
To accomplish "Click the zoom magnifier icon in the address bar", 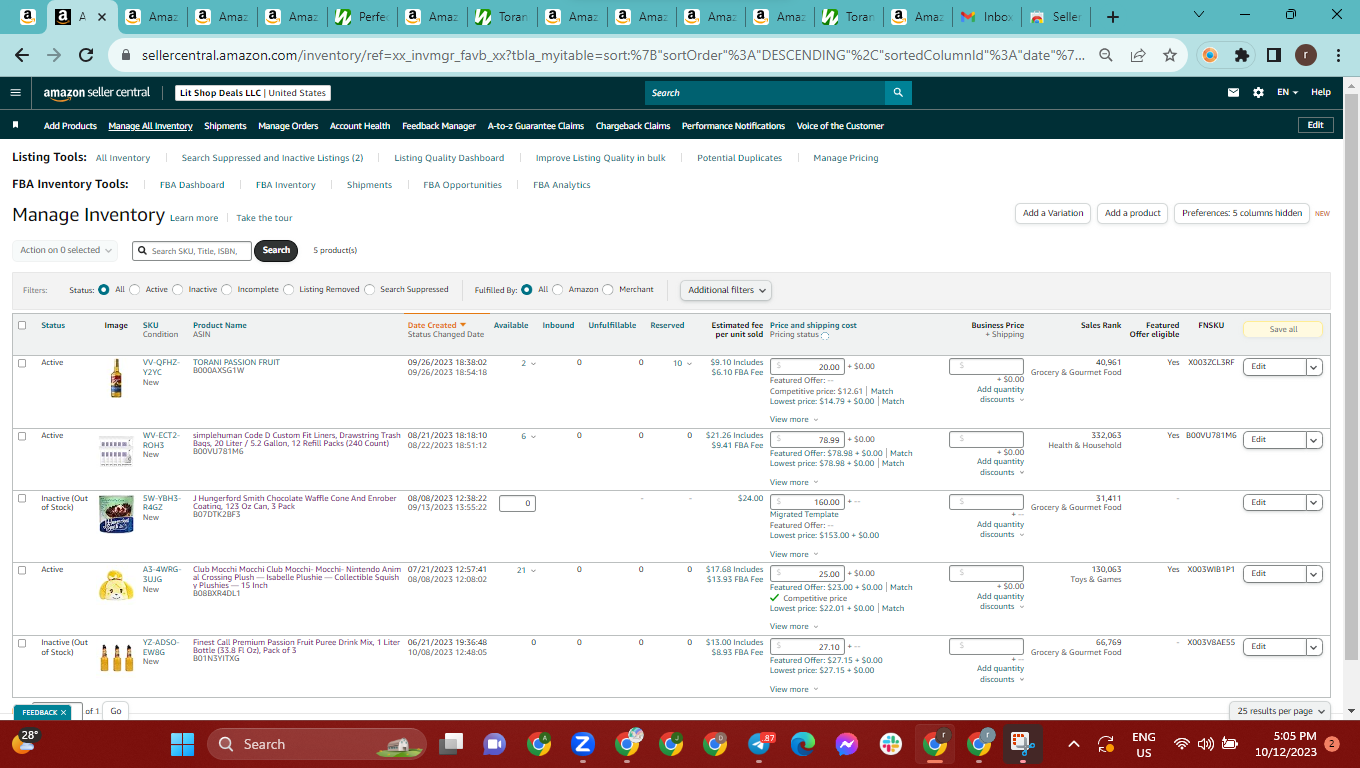I will click(1106, 55).
